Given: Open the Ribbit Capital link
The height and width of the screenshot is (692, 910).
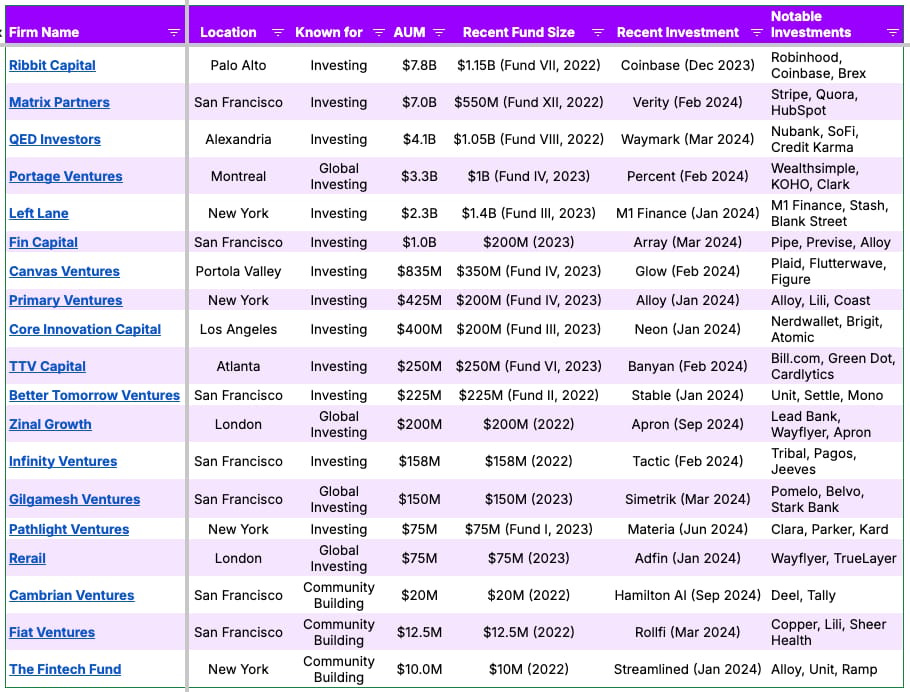Looking at the screenshot, I should coord(52,66).
